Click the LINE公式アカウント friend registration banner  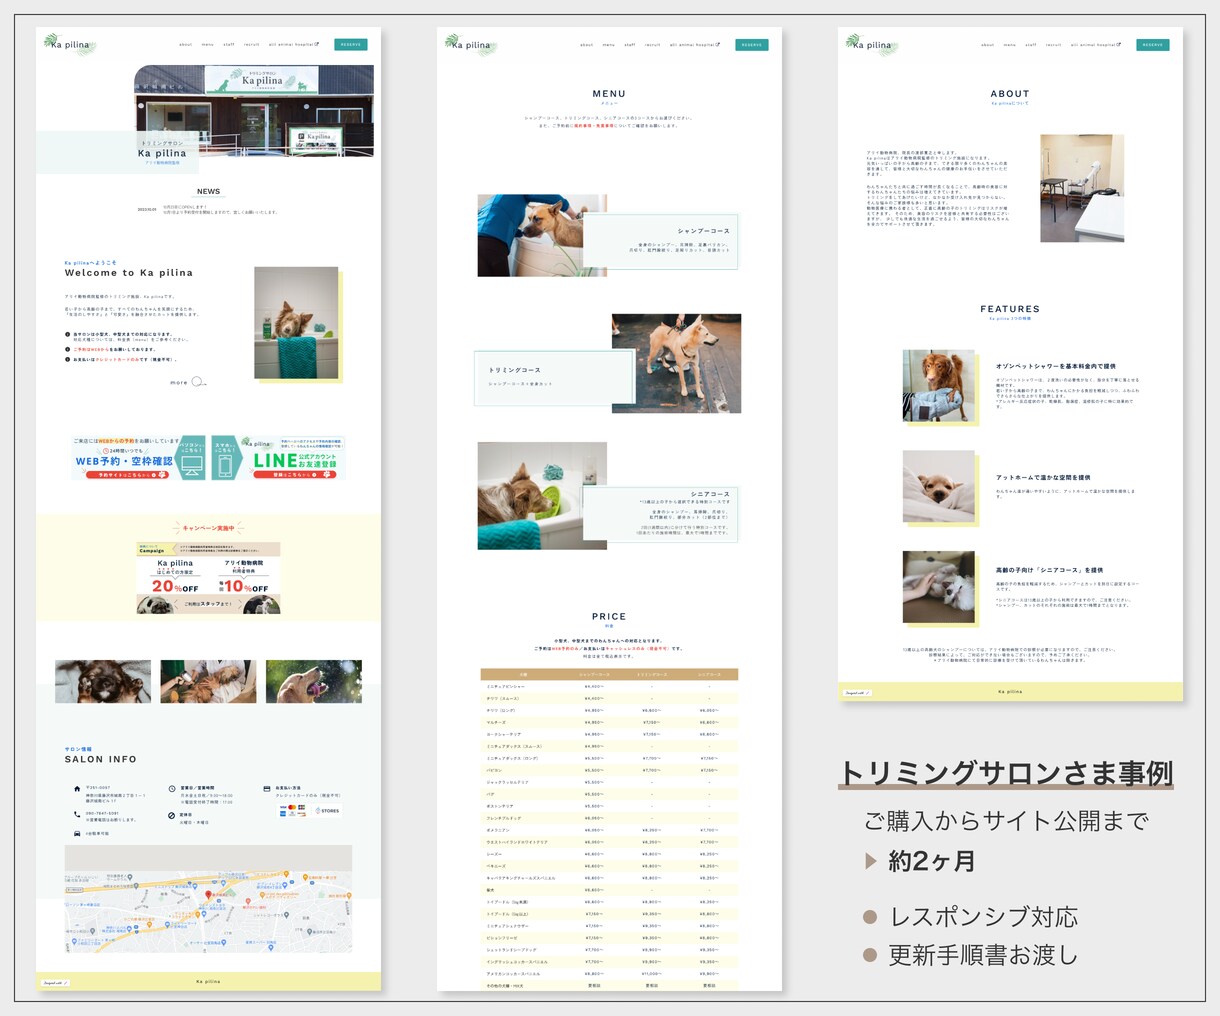click(x=277, y=458)
